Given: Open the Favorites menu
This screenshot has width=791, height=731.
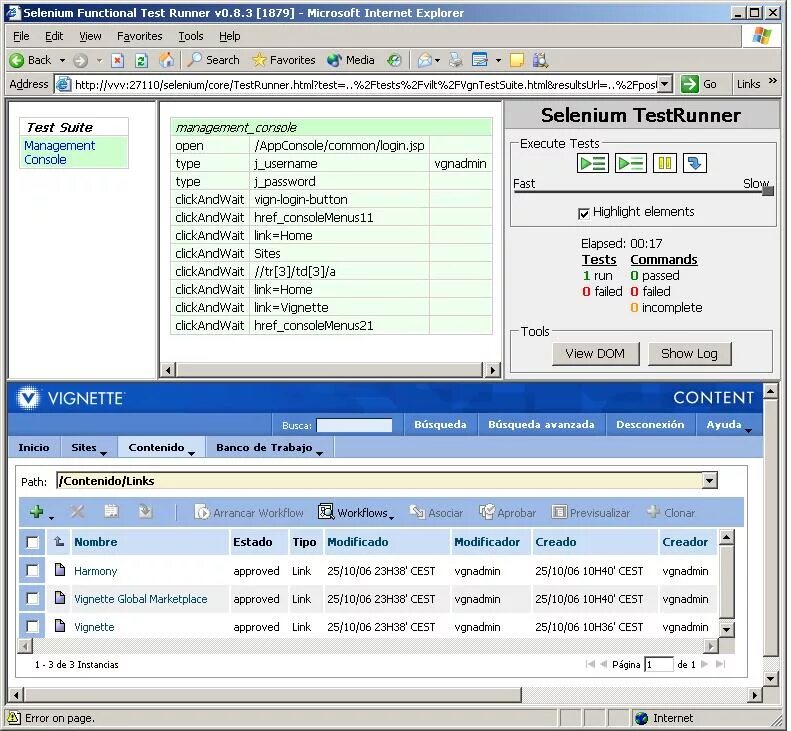Looking at the screenshot, I should click(140, 36).
